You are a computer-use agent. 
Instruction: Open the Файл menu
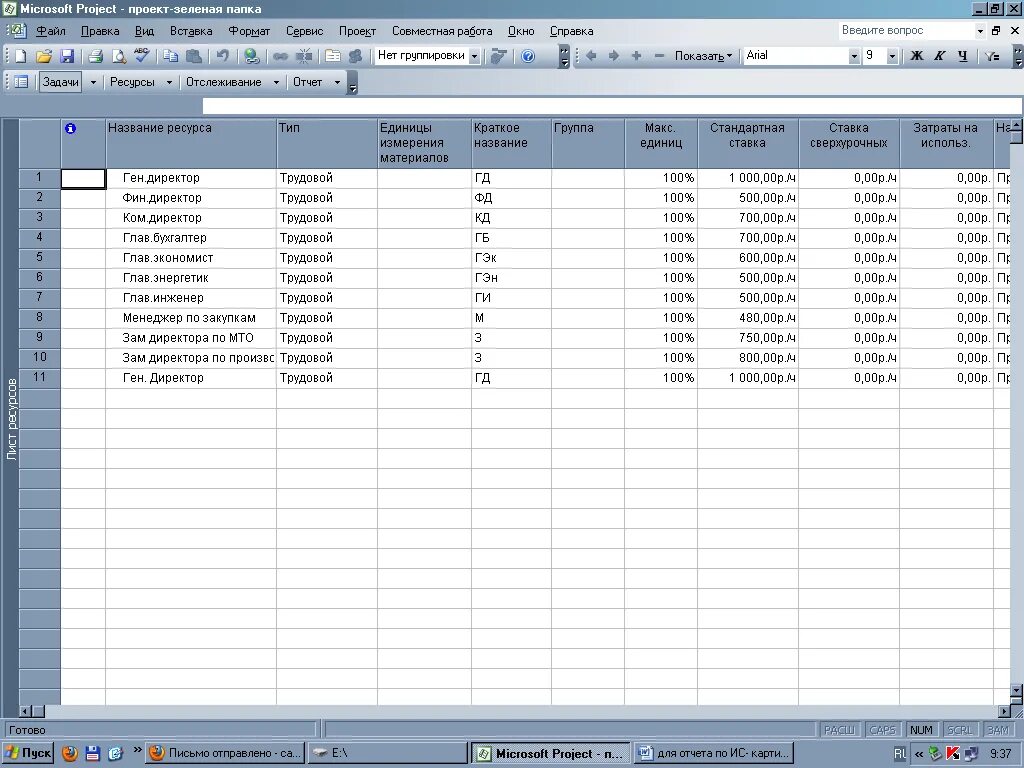(x=50, y=31)
